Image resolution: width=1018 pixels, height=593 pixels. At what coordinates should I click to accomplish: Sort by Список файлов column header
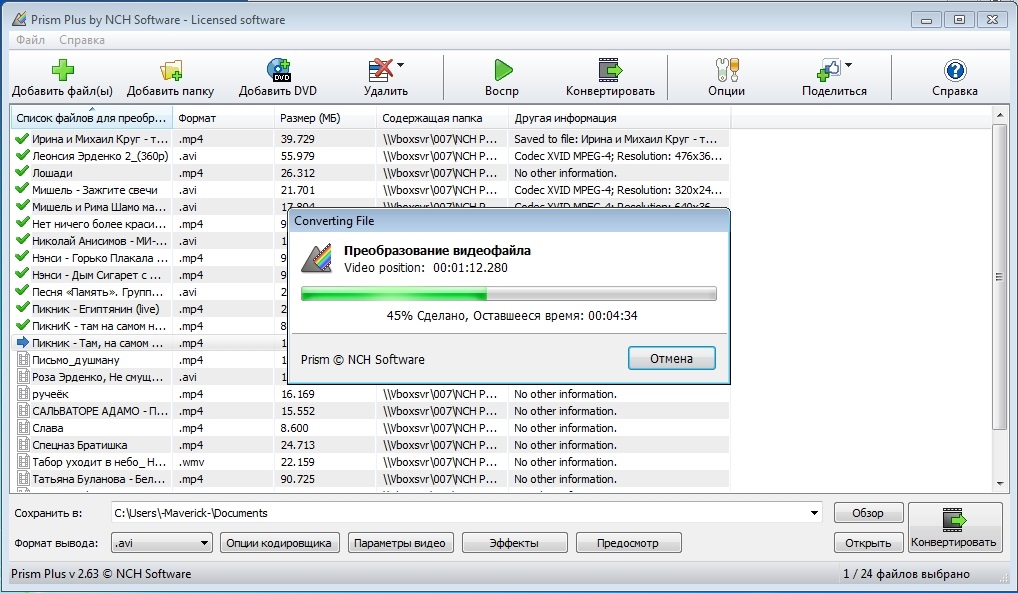92,118
